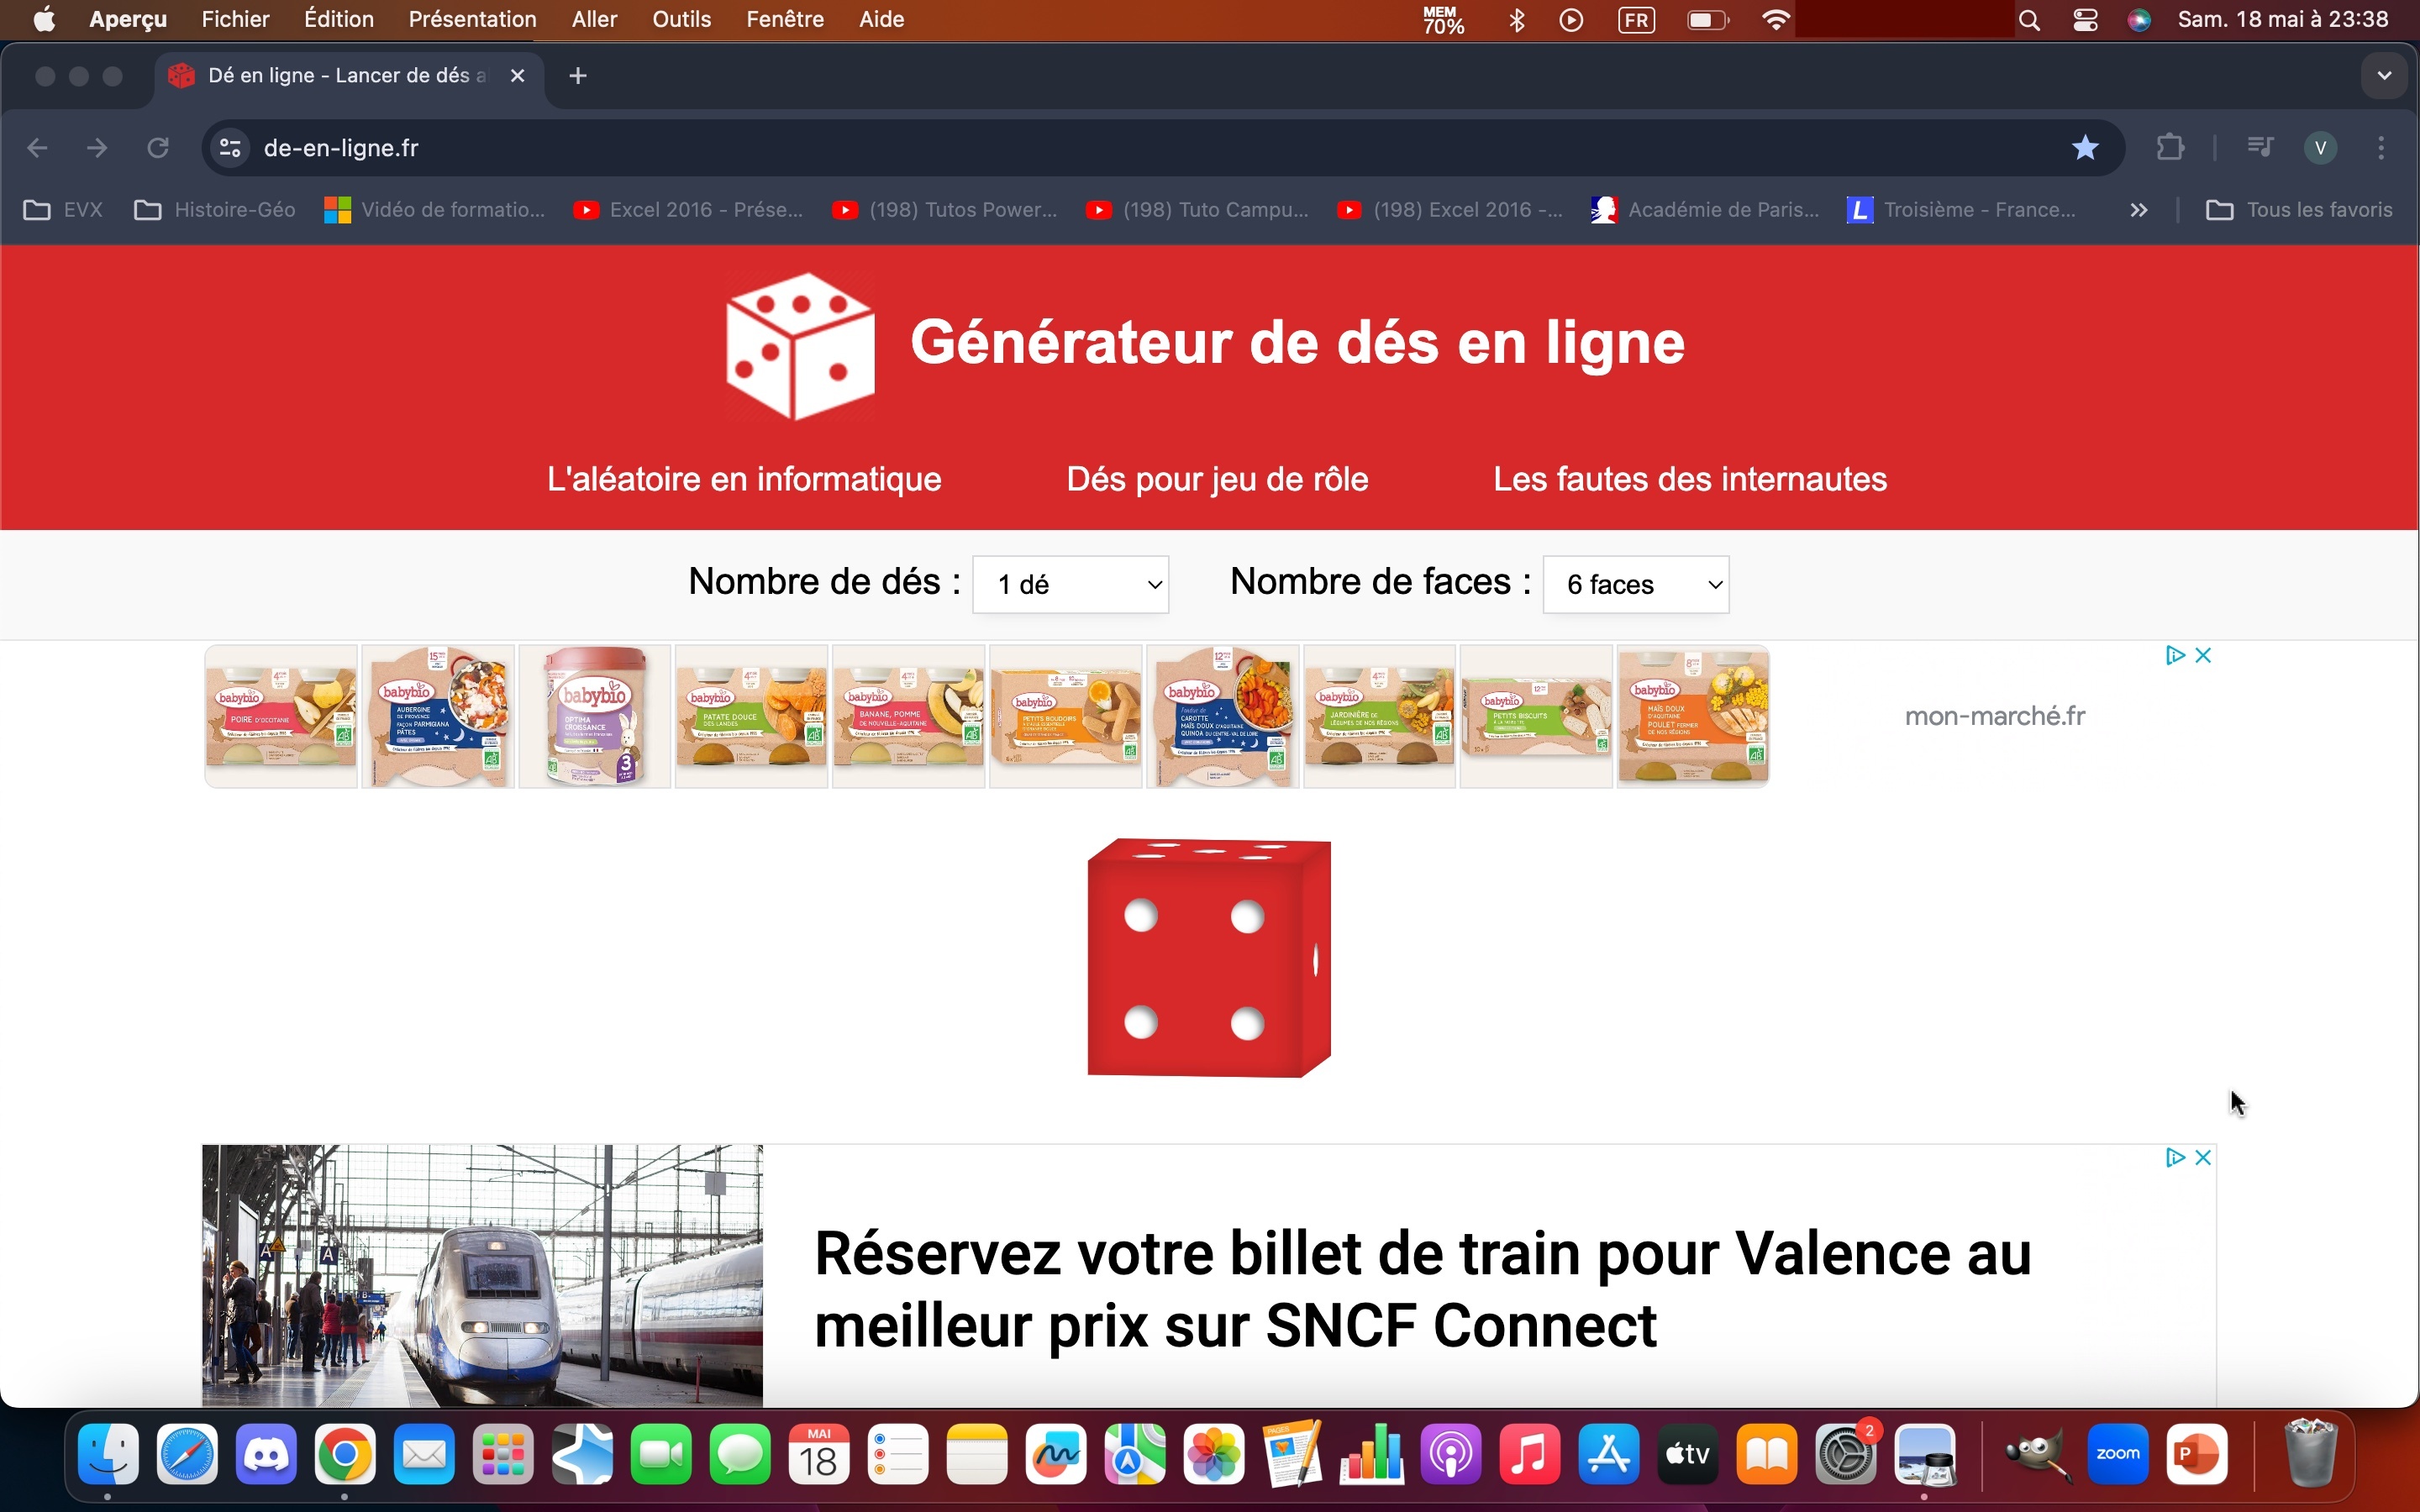The height and width of the screenshot is (1512, 2420).
Task: Expand the hidden bookmarks chevron
Action: (x=2138, y=210)
